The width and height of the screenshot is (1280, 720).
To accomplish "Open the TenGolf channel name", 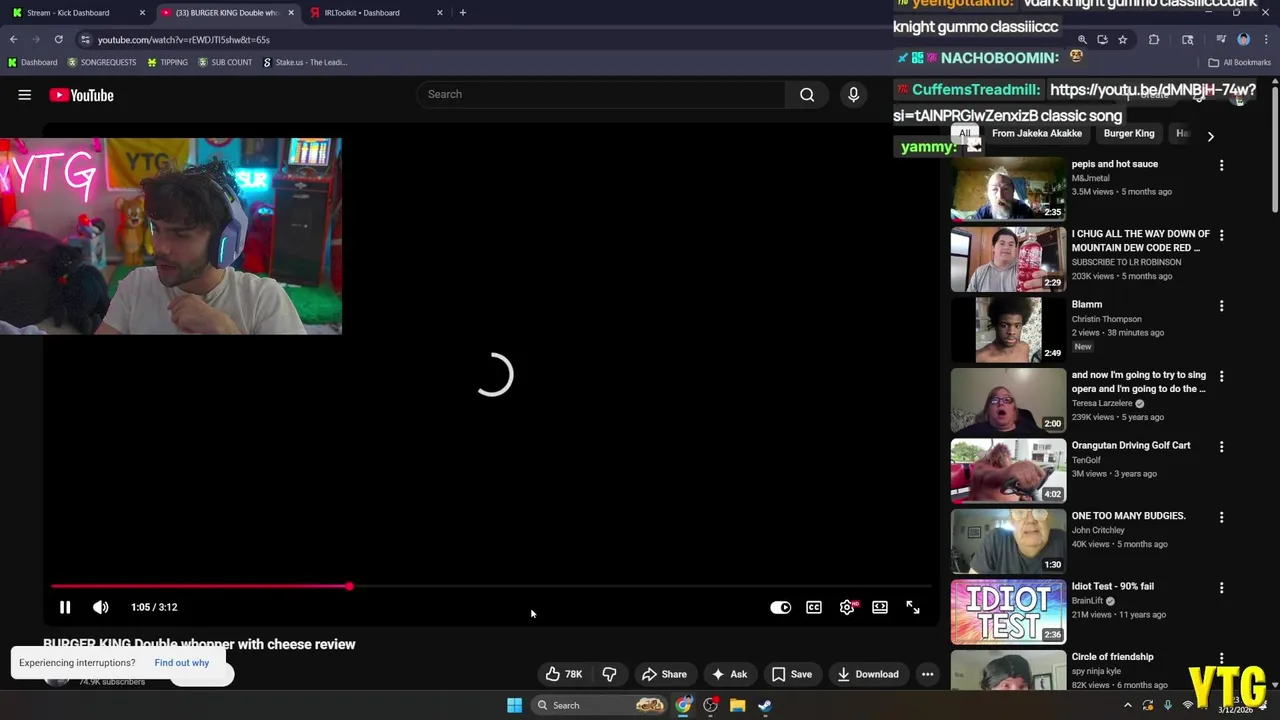I will [1086, 460].
